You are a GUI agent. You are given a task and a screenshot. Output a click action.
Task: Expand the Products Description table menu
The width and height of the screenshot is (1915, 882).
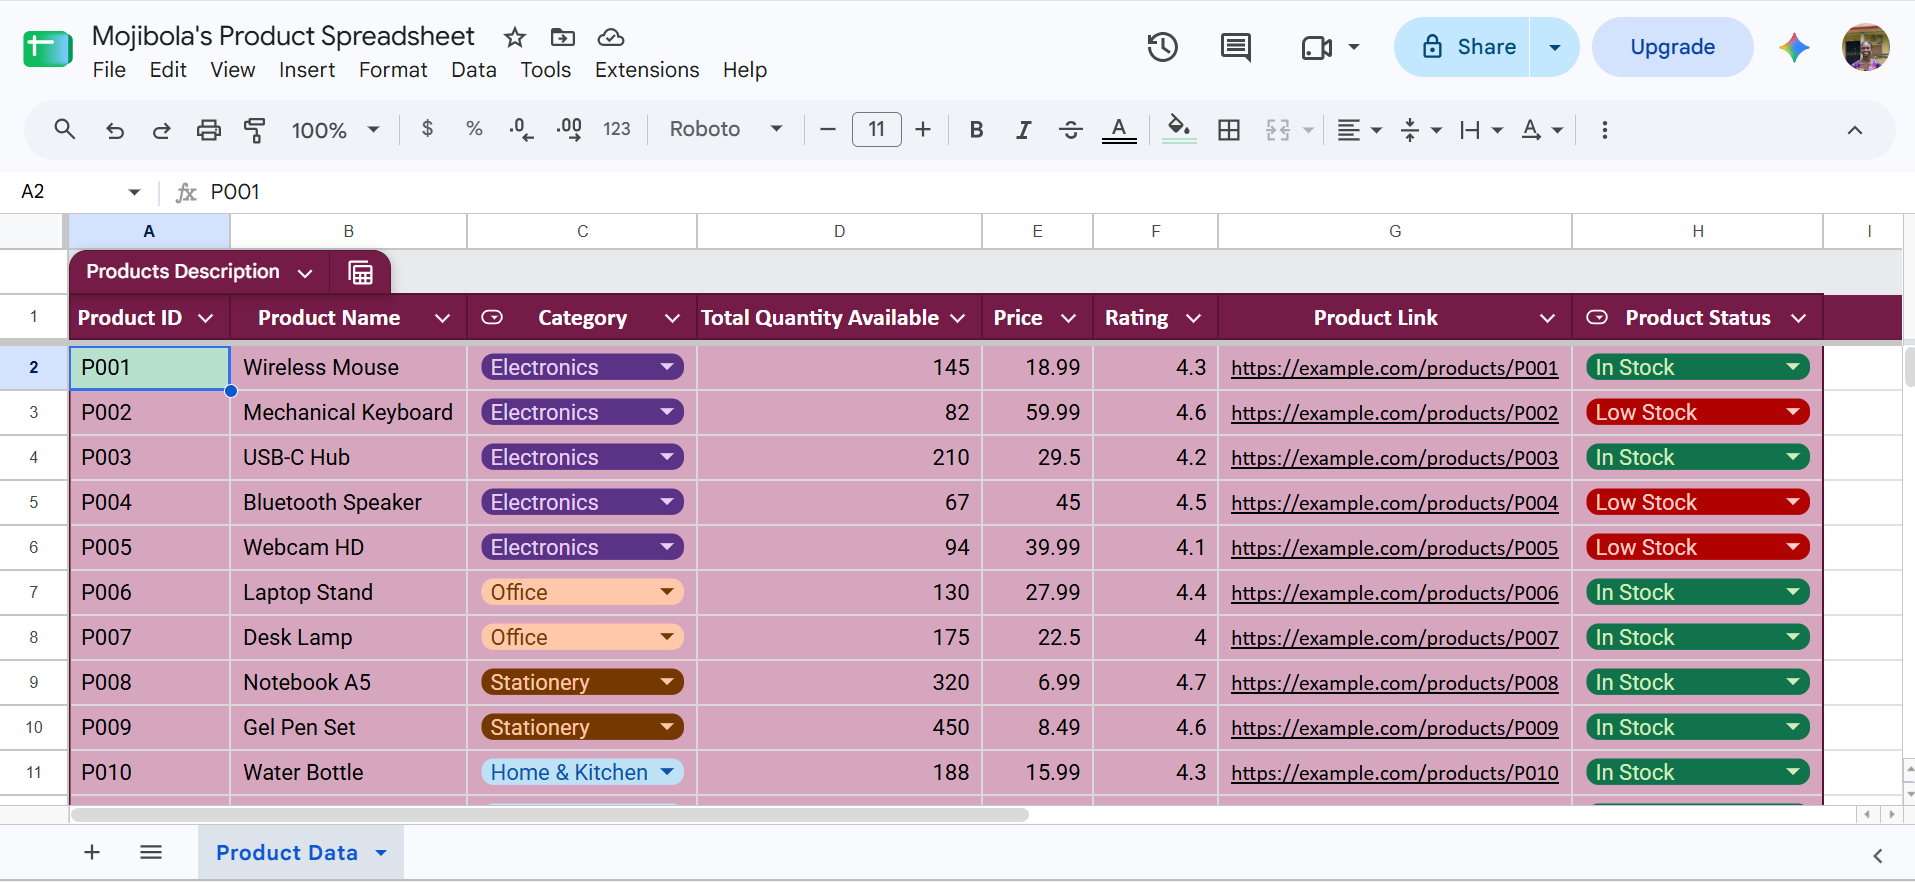pyautogui.click(x=305, y=273)
